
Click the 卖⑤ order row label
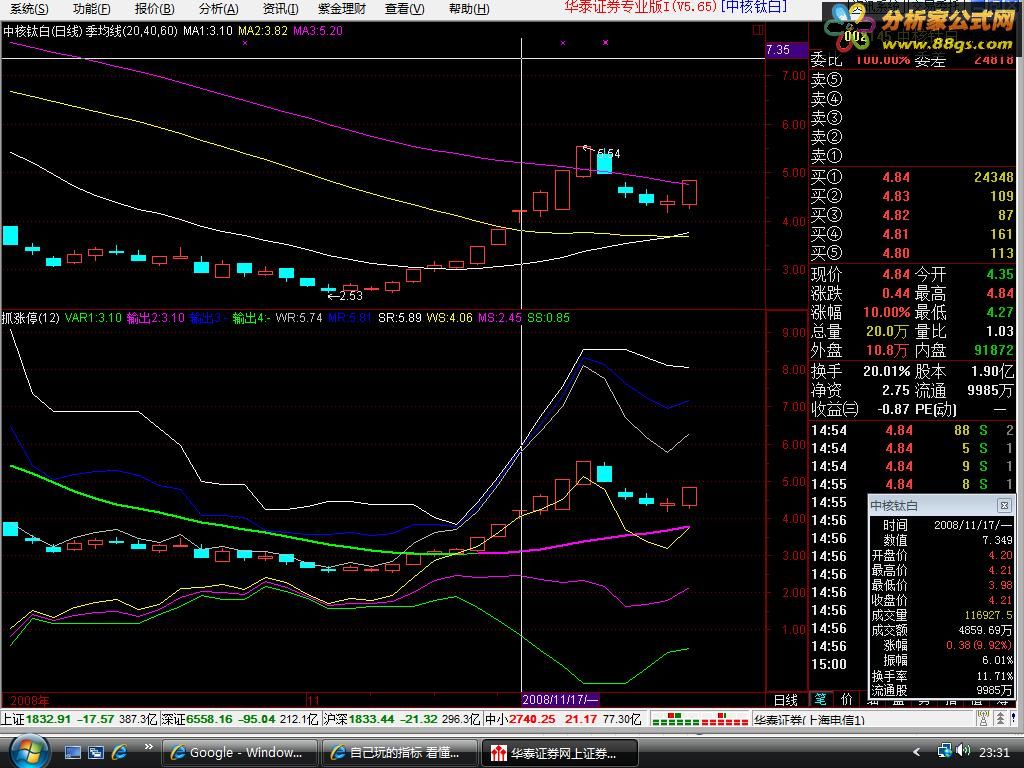coord(827,80)
